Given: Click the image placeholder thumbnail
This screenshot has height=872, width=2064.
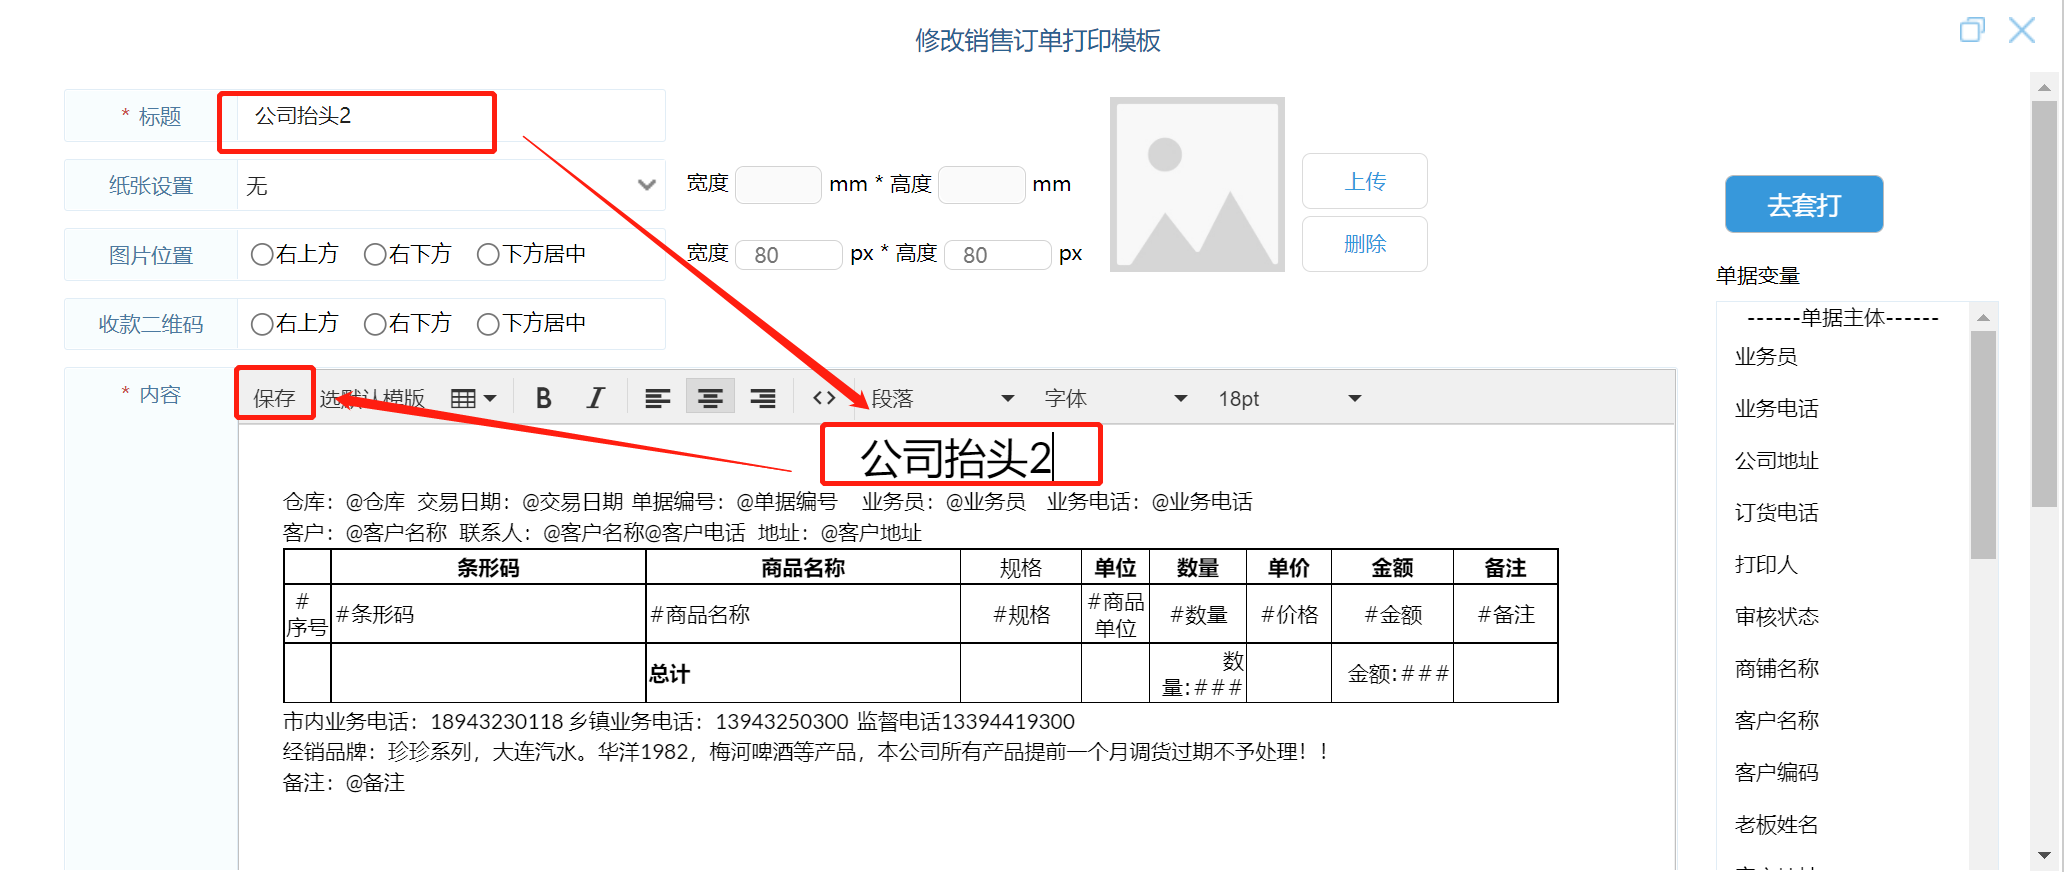Looking at the screenshot, I should [1197, 184].
